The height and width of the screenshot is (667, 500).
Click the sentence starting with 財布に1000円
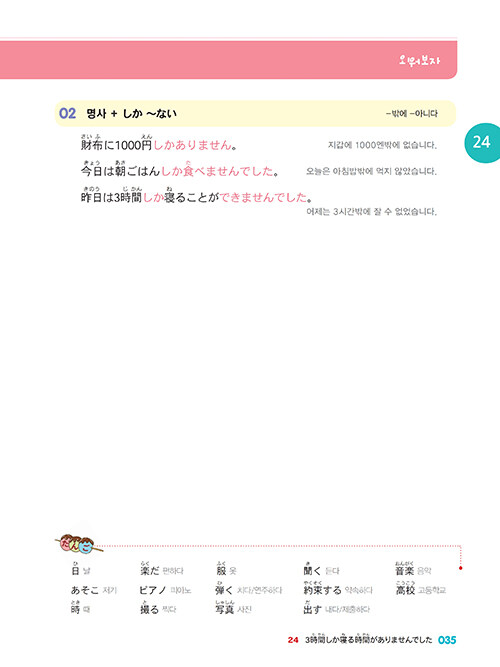pos(159,143)
